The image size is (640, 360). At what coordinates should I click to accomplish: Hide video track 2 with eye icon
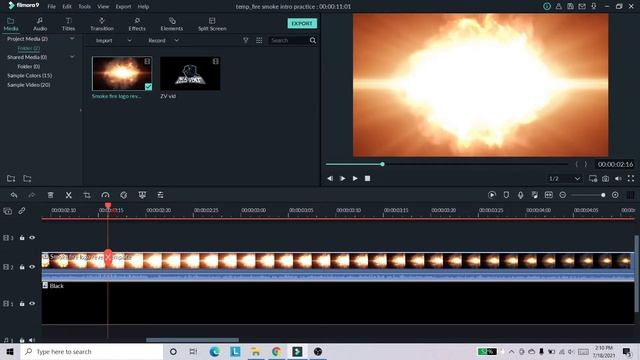(32, 267)
